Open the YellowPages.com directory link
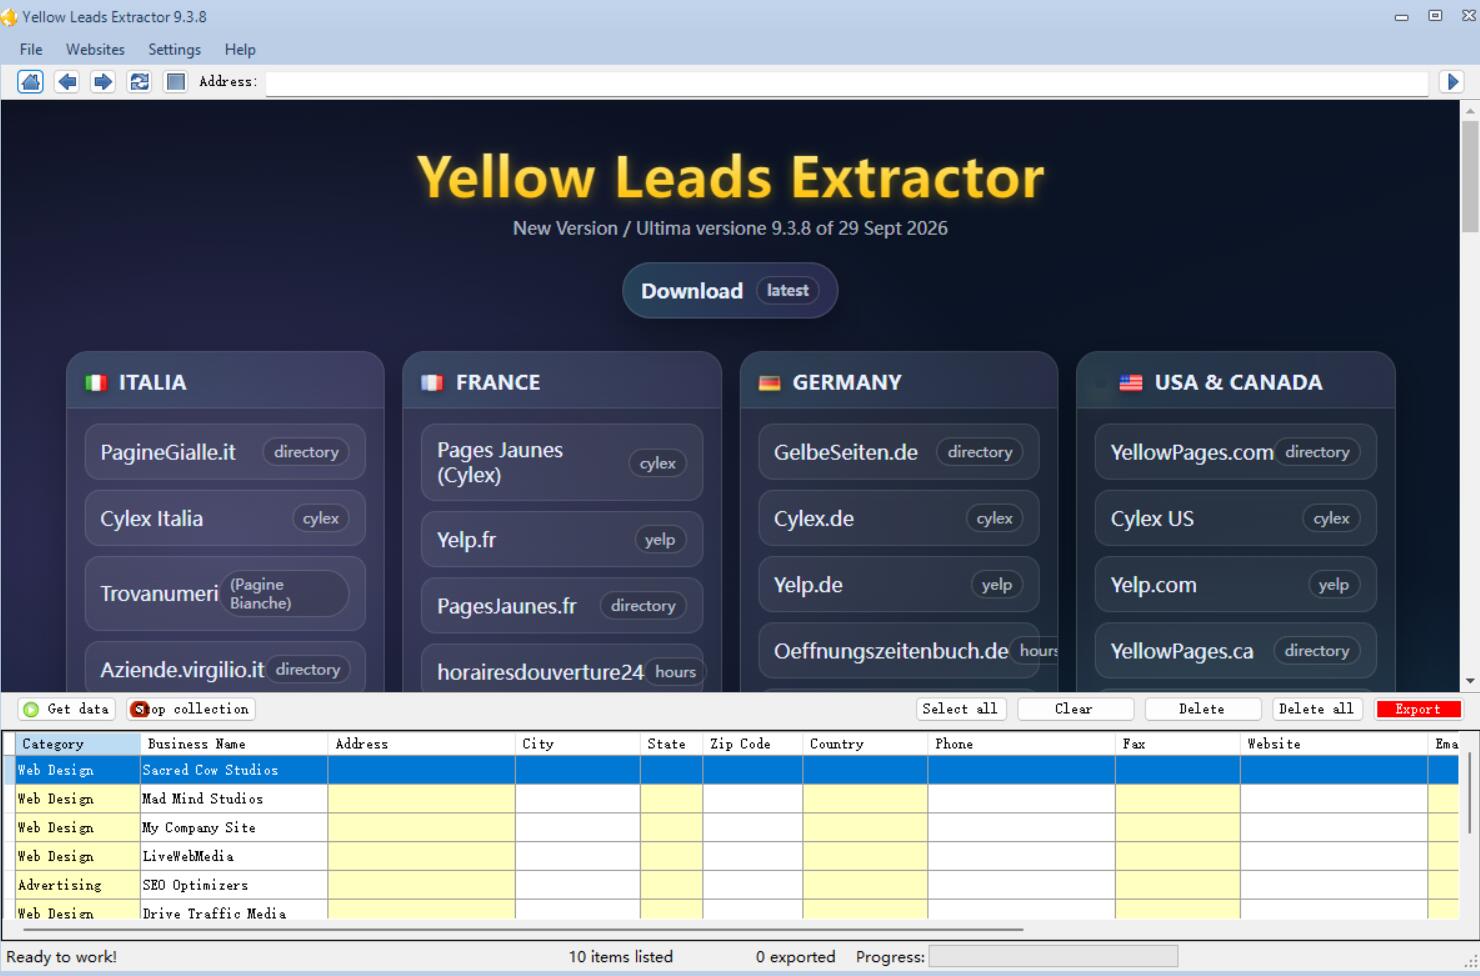This screenshot has height=976, width=1480. [1235, 452]
